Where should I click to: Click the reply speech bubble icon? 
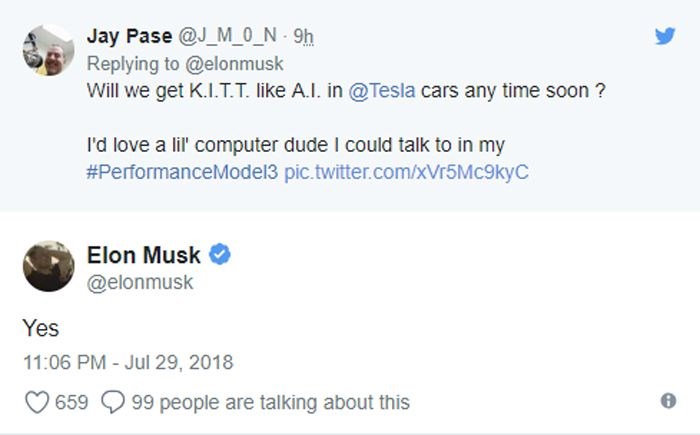tap(110, 402)
